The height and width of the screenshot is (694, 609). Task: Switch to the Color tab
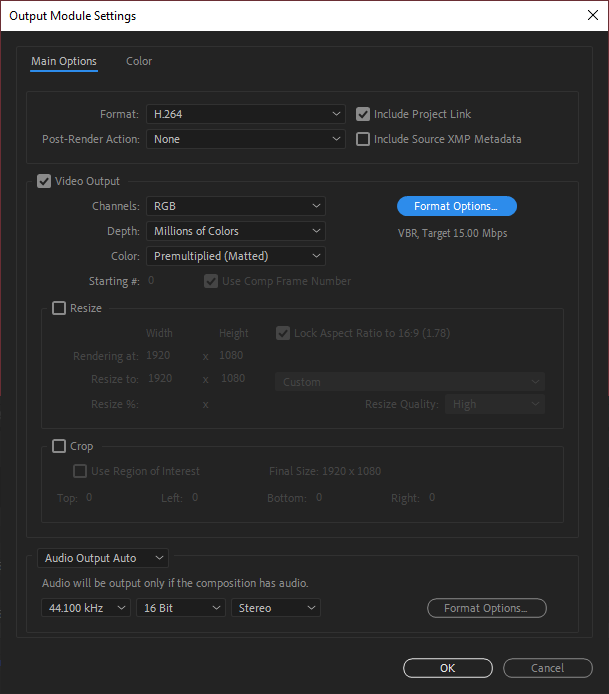tap(139, 61)
